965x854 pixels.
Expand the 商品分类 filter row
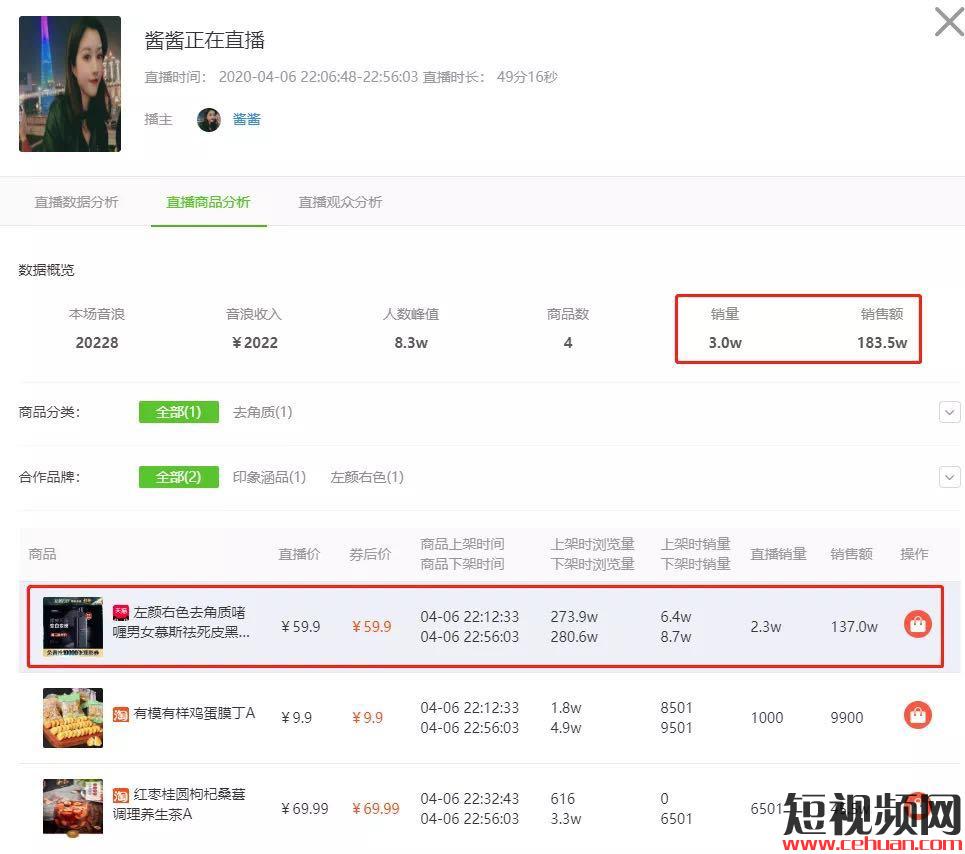click(x=949, y=412)
